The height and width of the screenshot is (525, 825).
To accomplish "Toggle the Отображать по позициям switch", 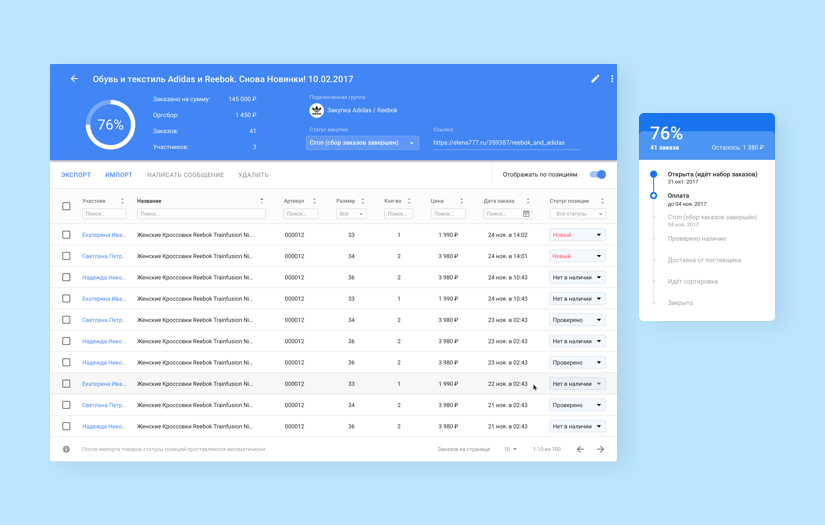I will 597,175.
